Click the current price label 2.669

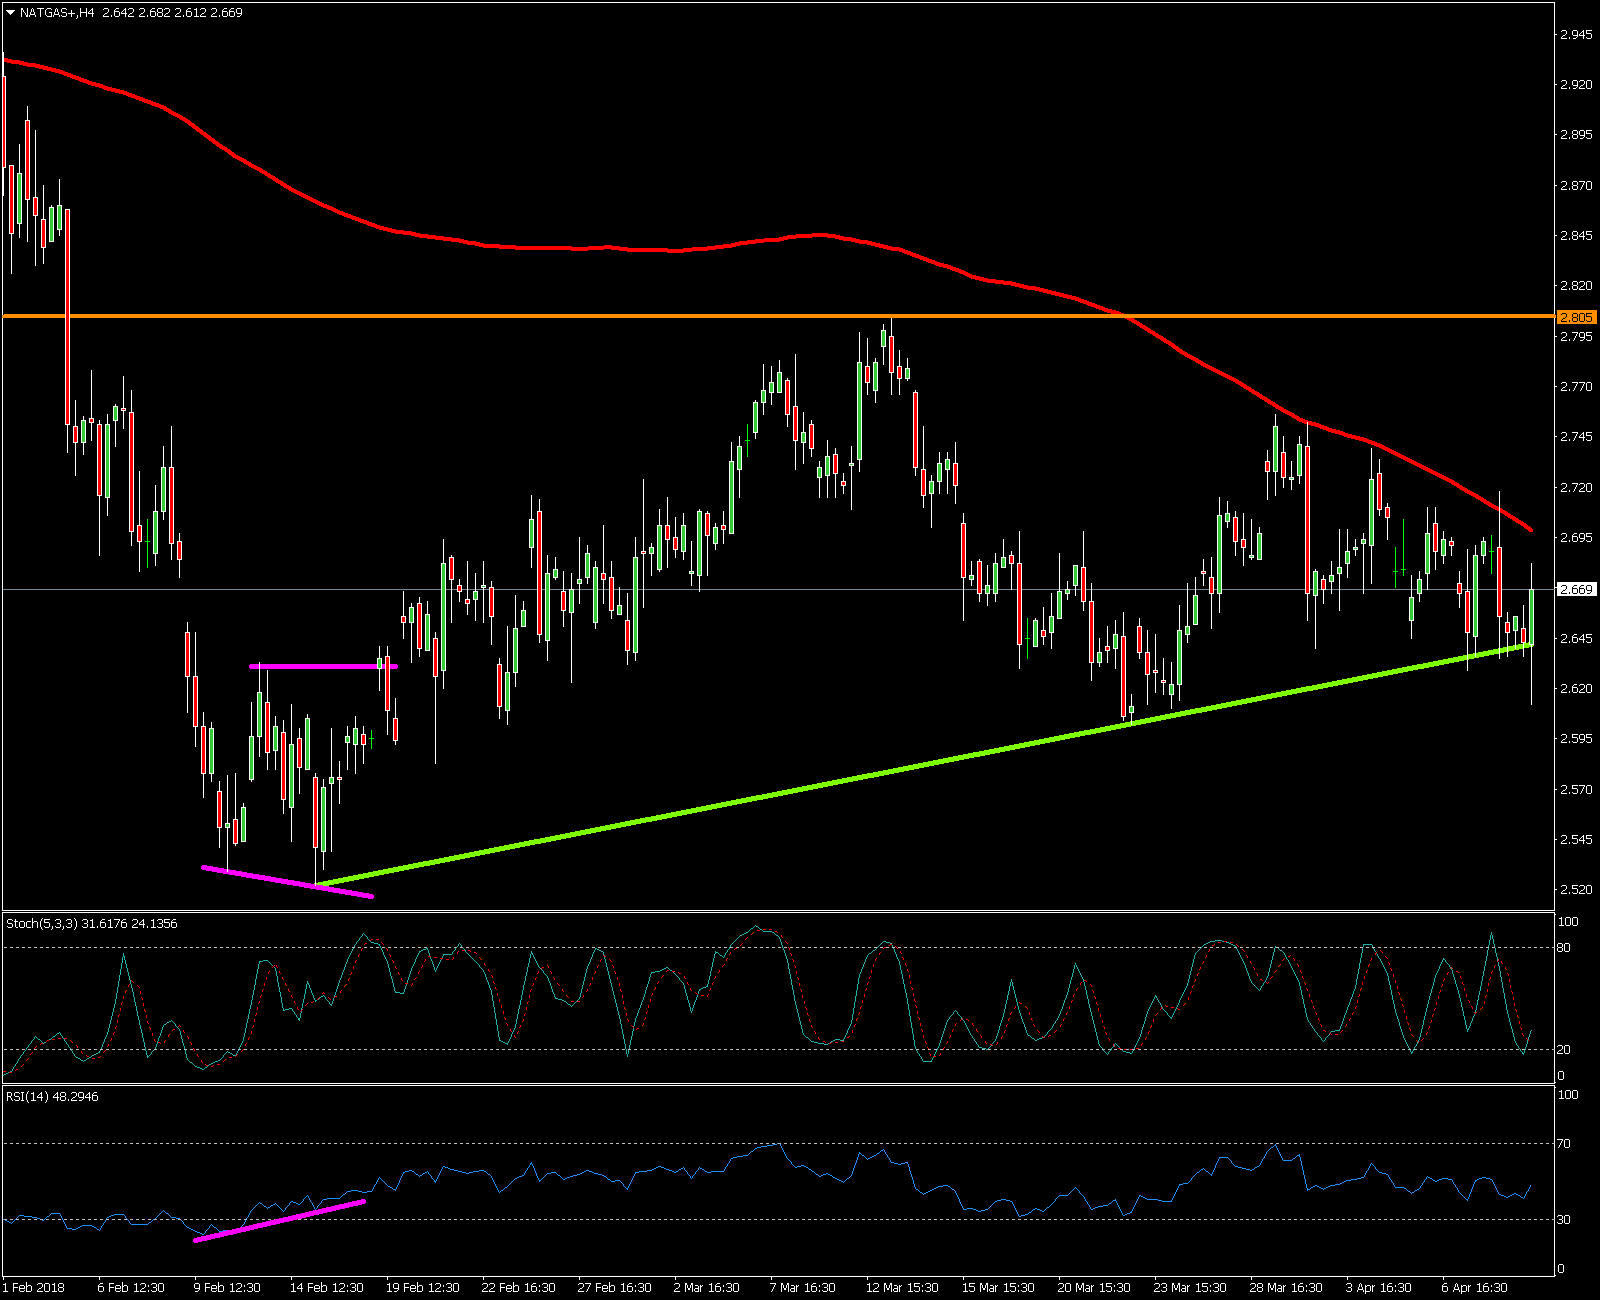point(1576,590)
